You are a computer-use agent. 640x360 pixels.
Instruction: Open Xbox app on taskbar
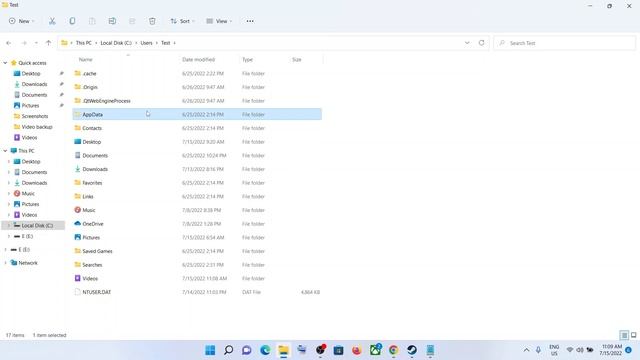click(x=376, y=350)
